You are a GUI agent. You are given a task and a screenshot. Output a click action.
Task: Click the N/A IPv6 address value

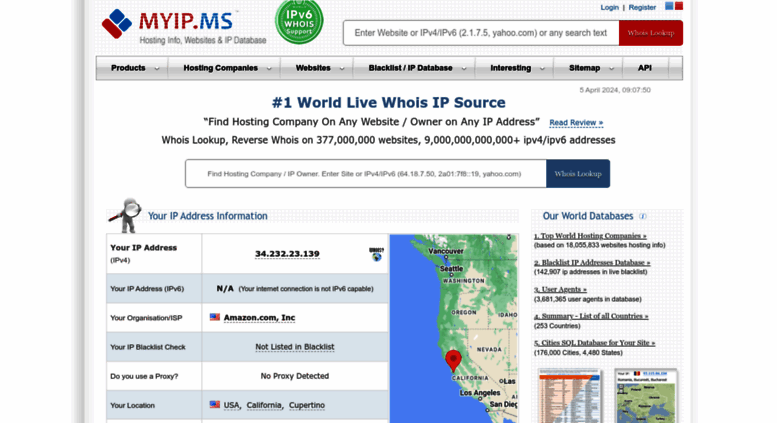tap(225, 288)
